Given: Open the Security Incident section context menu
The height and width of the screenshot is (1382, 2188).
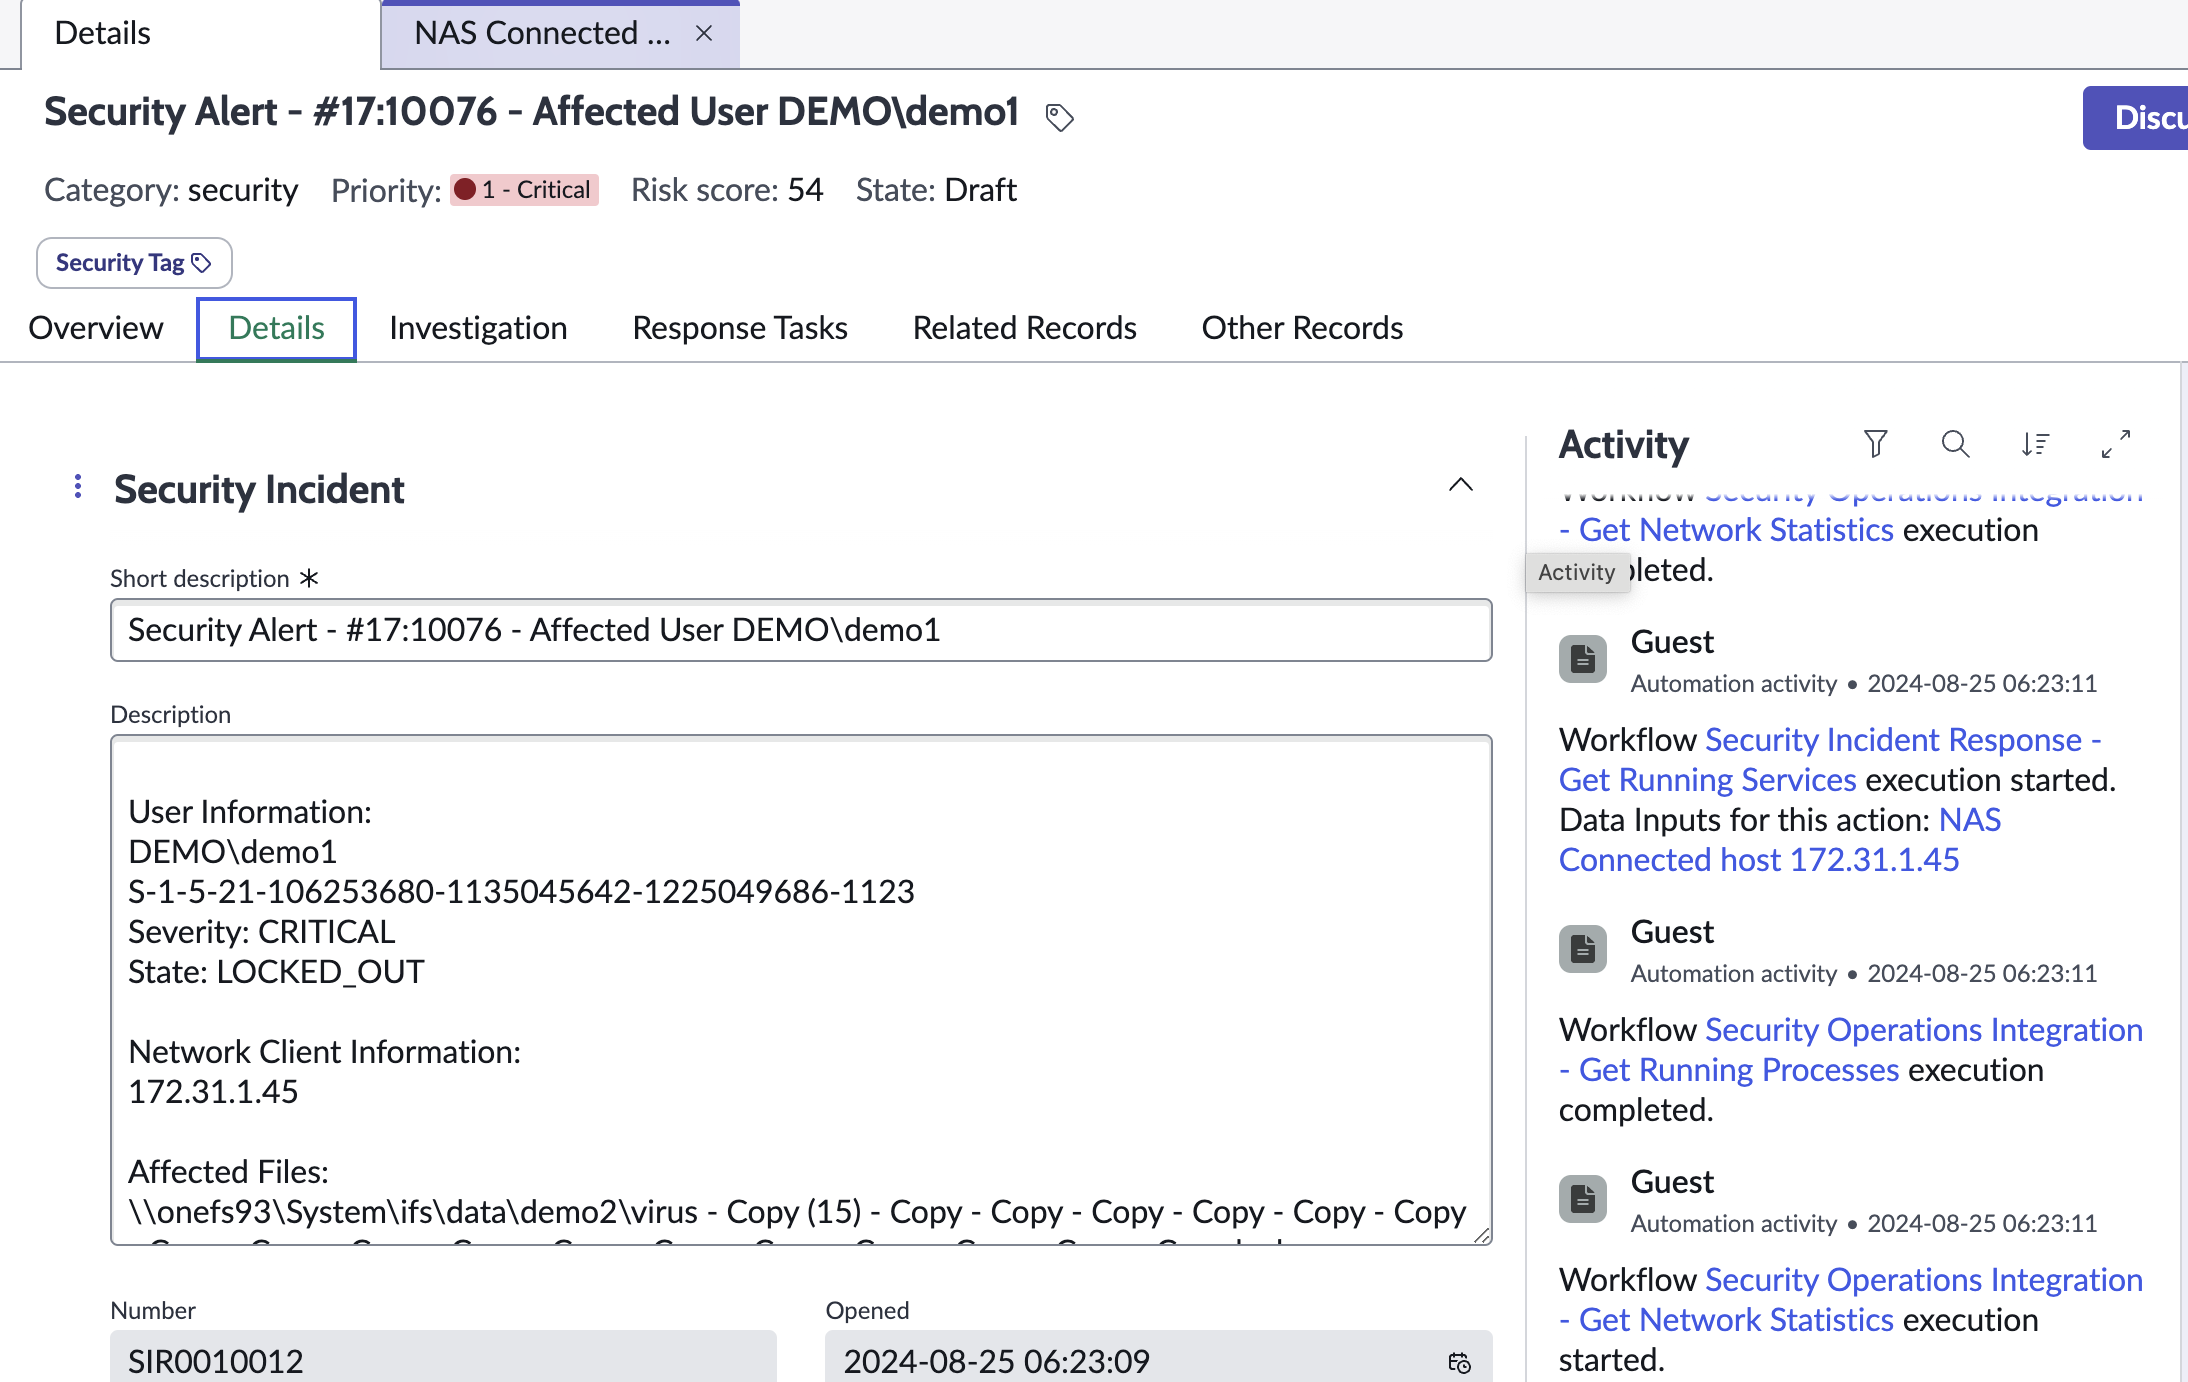Looking at the screenshot, I should (78, 487).
